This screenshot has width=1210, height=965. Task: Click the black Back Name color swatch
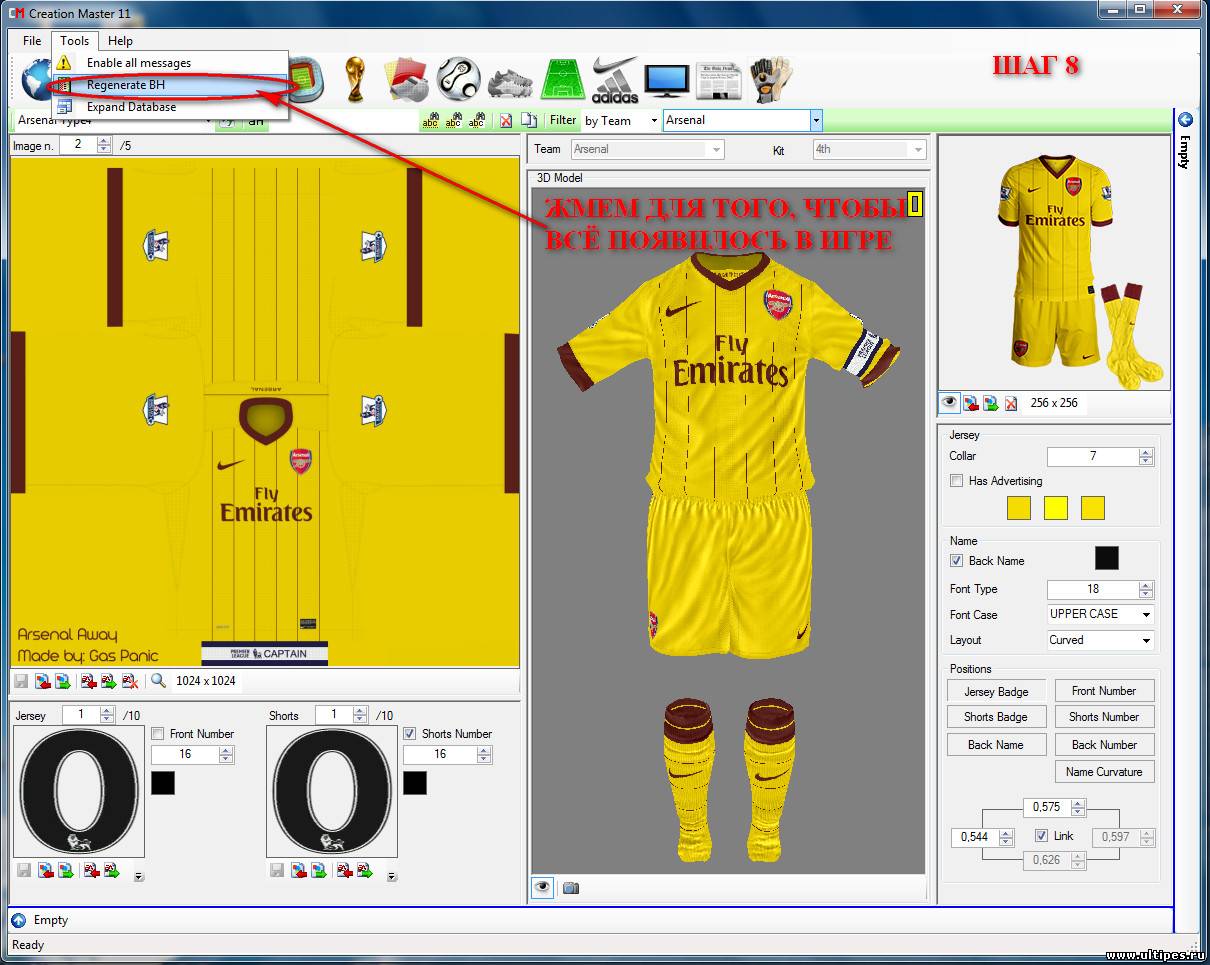[x=1106, y=558]
